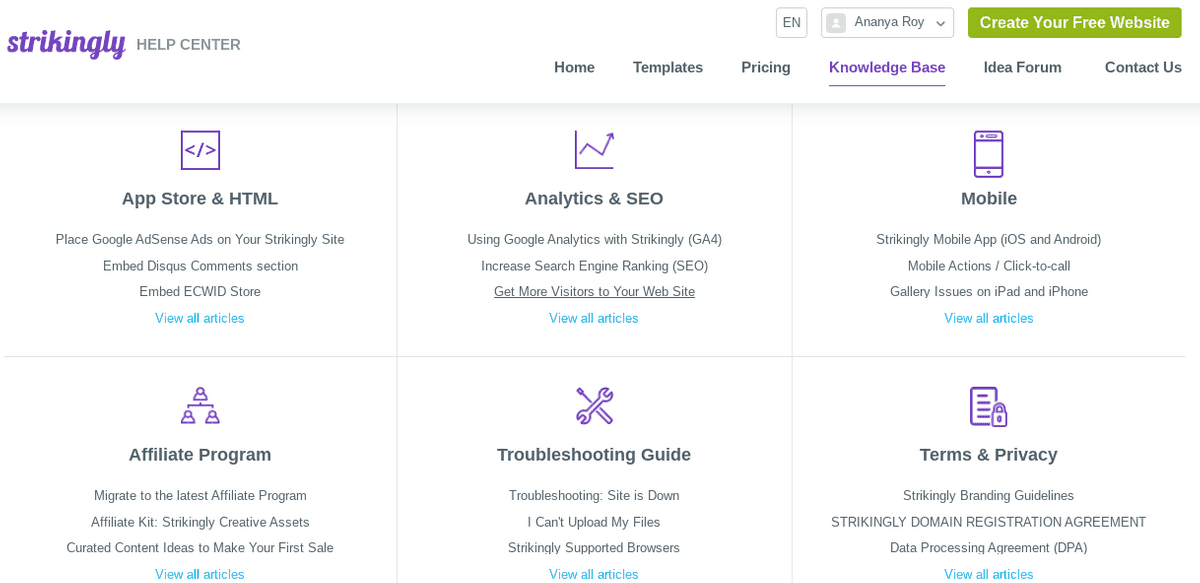
Task: View all articles under App Store & HTML
Action: pos(200,318)
